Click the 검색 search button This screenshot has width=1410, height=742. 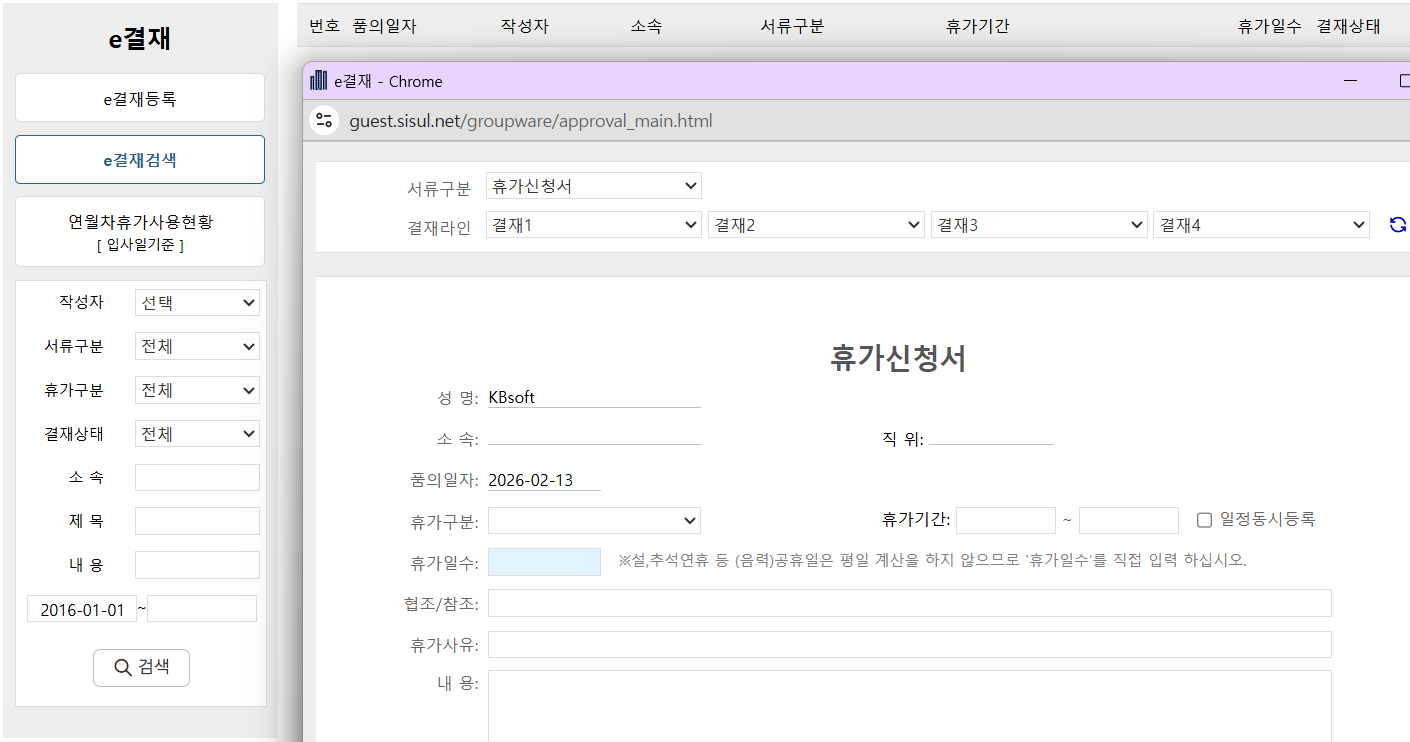[141, 668]
